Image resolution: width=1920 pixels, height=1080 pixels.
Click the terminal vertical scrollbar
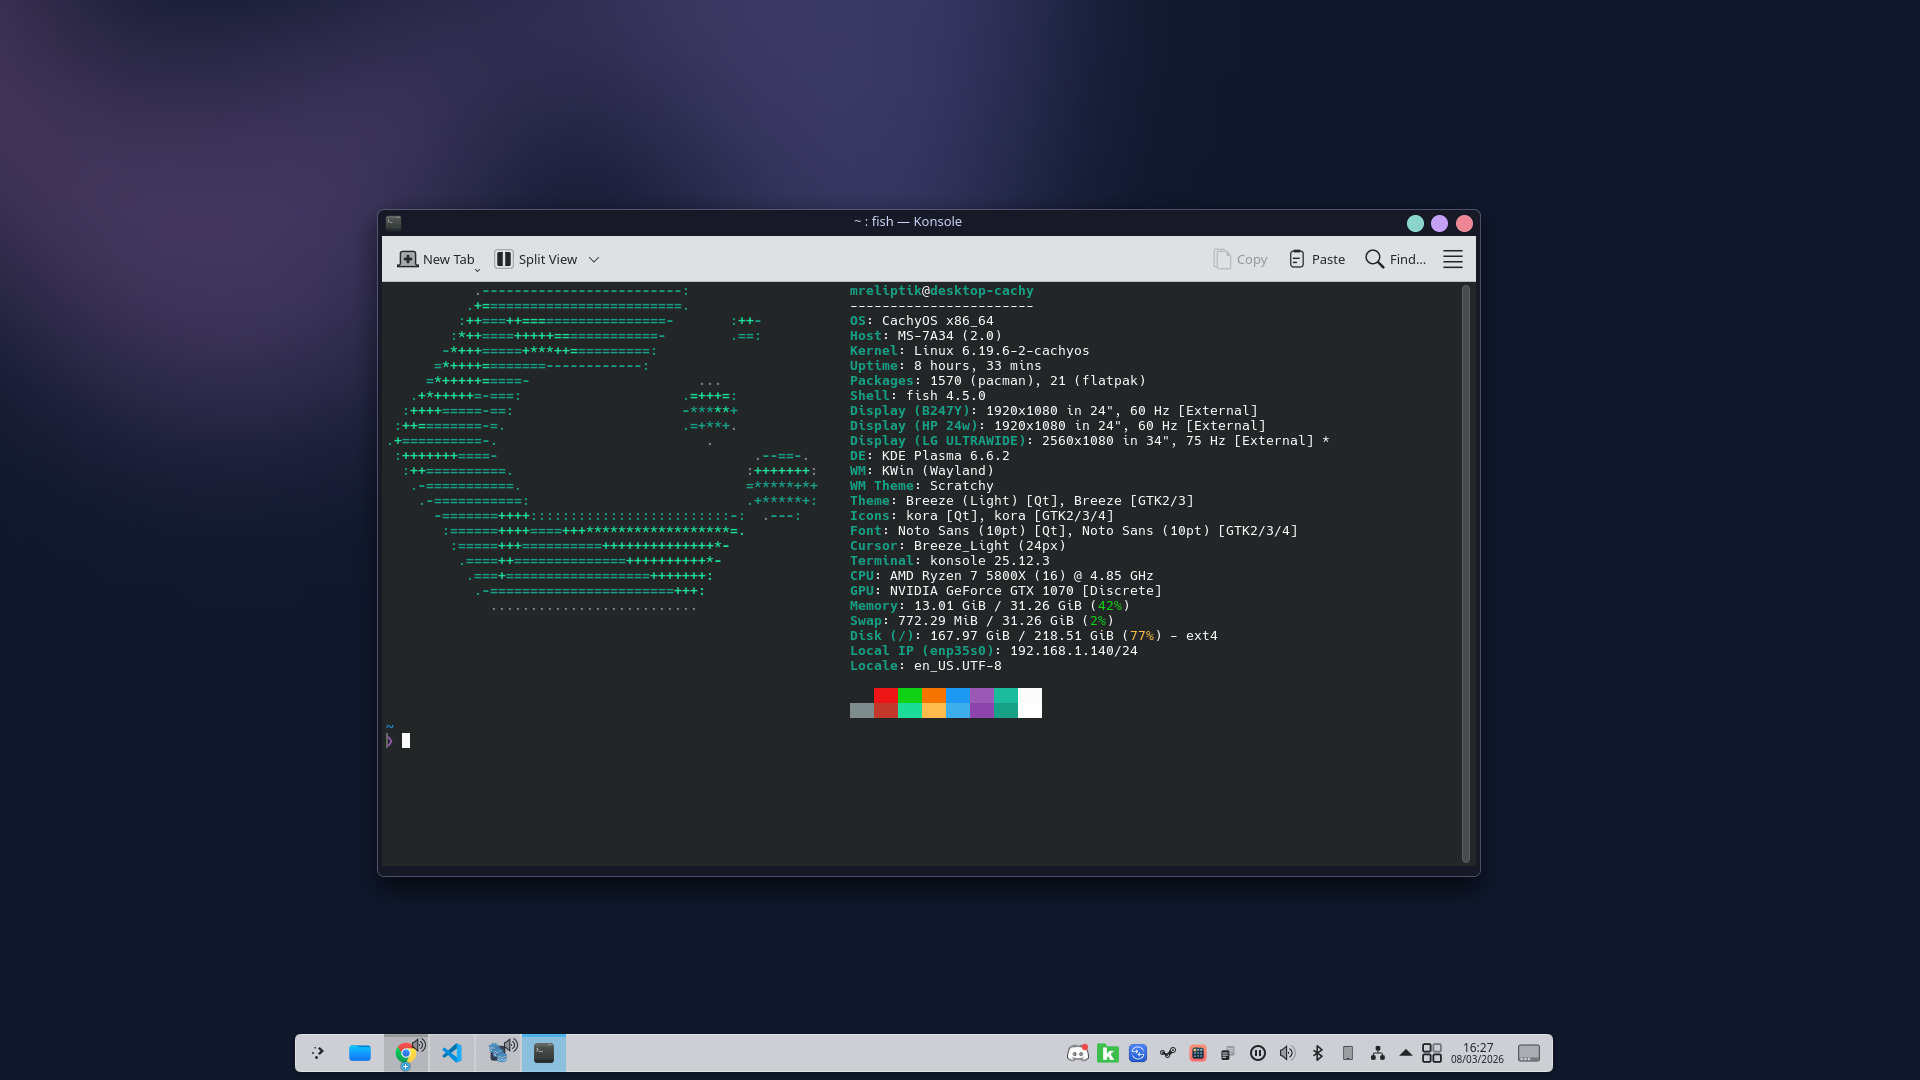tap(1465, 572)
